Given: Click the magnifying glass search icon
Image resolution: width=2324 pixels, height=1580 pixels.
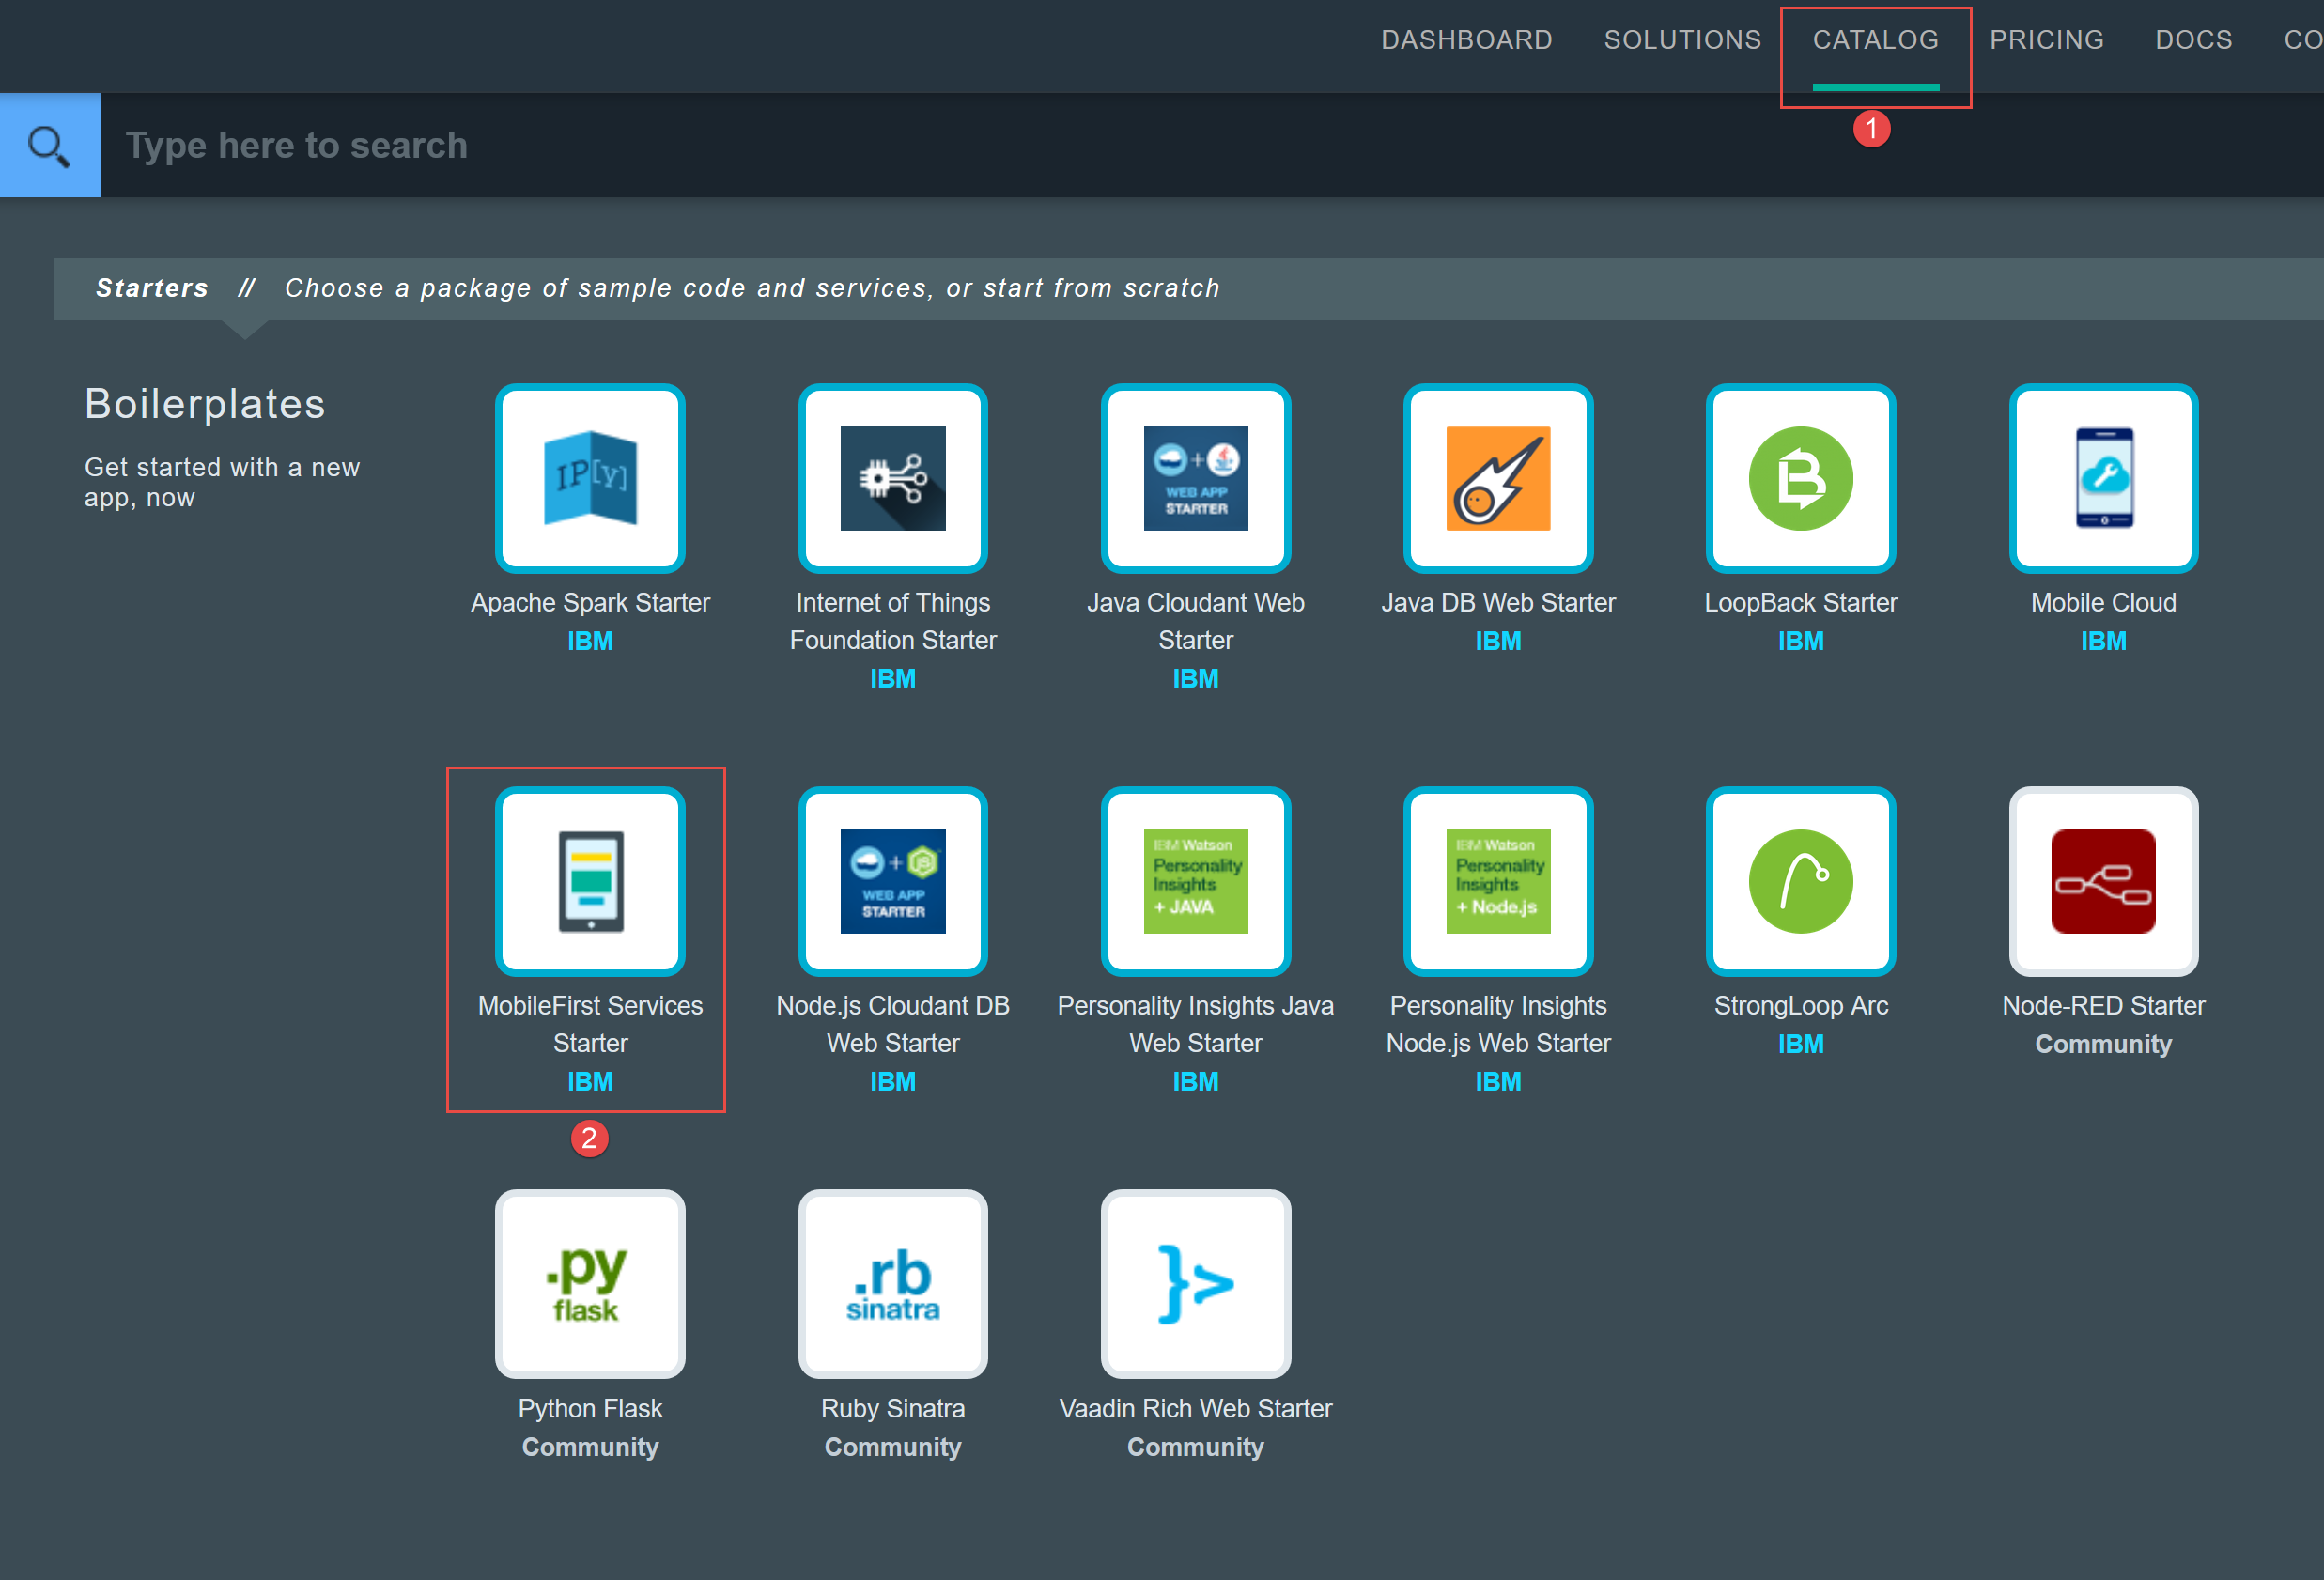Looking at the screenshot, I should tap(50, 145).
